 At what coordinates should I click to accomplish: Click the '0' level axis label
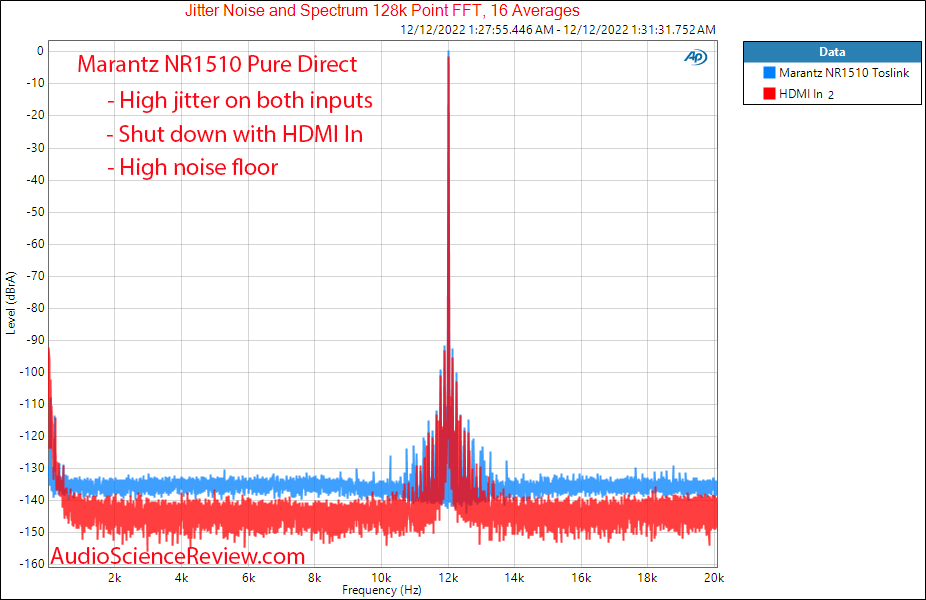click(x=40, y=51)
